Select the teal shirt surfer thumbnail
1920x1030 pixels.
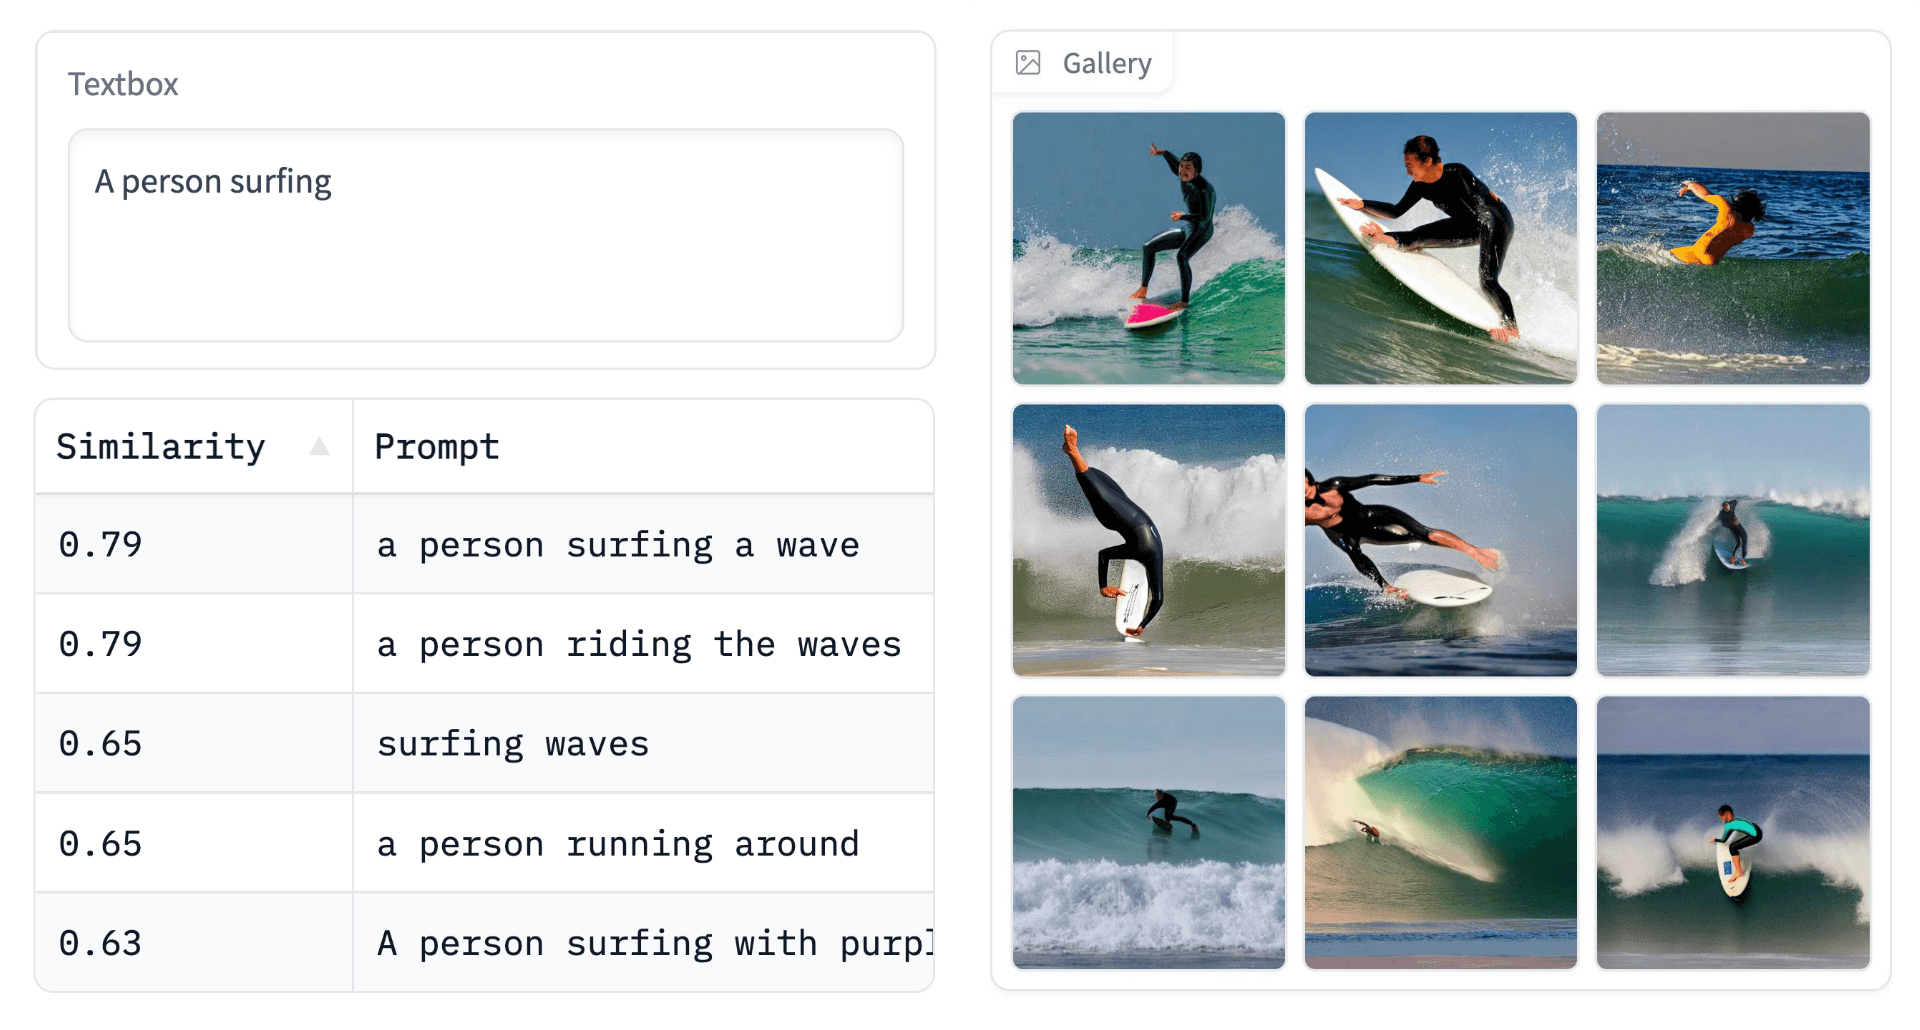coord(1733,832)
